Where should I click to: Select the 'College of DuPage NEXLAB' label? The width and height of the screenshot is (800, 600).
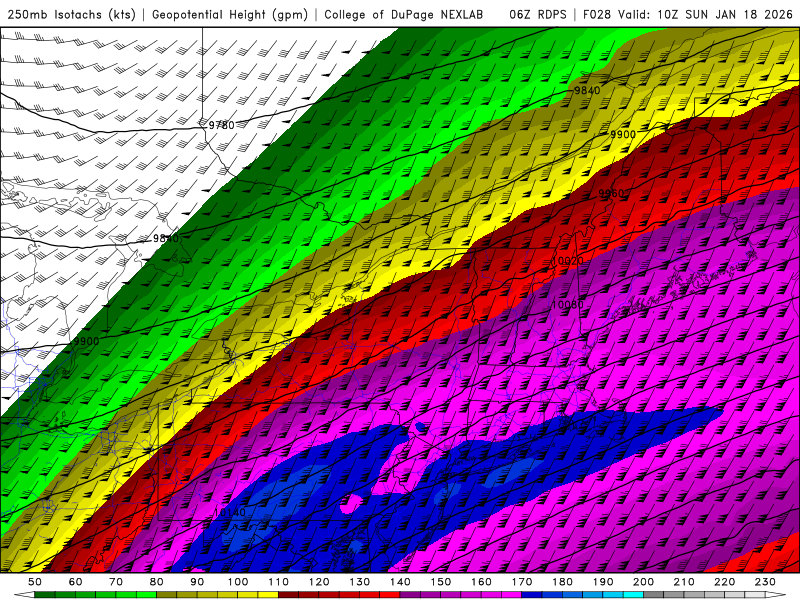point(404,14)
